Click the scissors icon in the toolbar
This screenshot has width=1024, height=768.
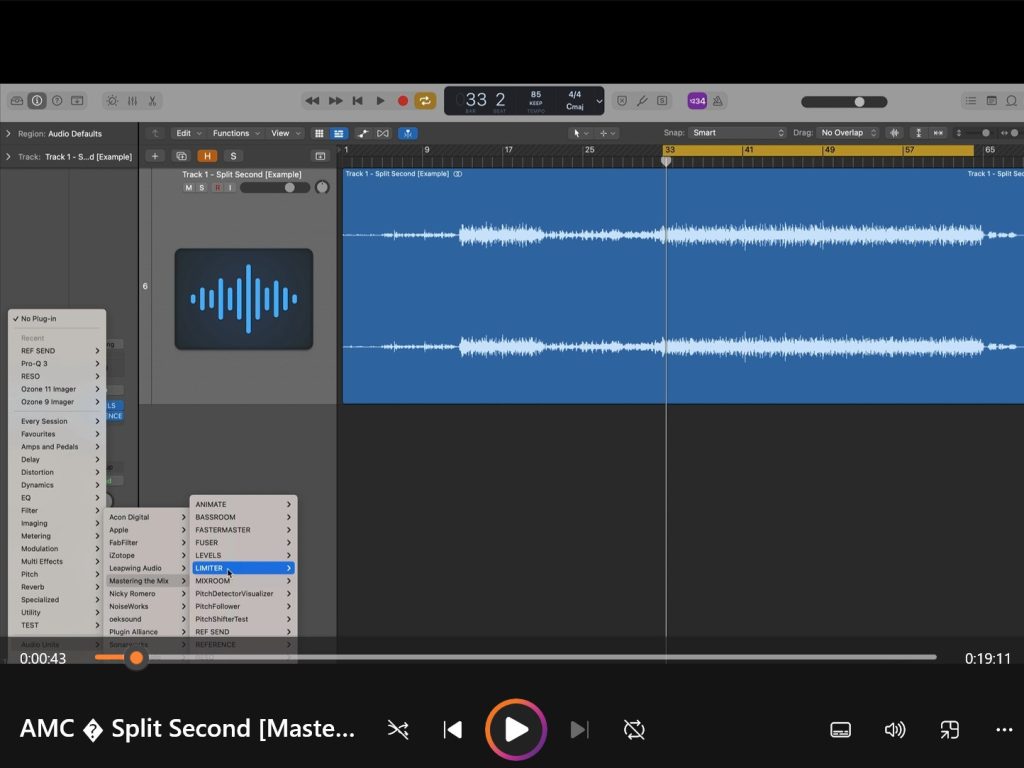pyautogui.click(x=153, y=101)
